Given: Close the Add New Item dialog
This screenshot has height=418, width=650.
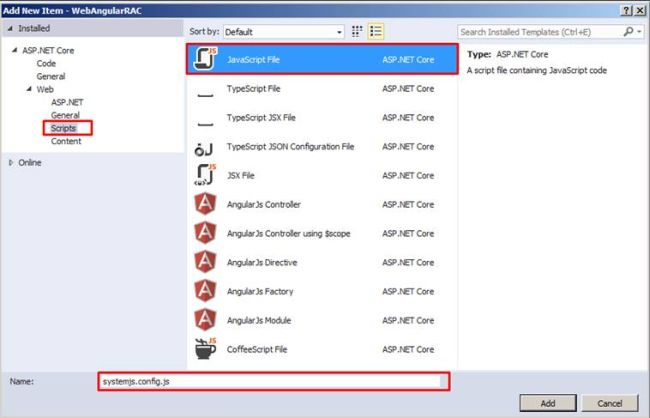Looking at the screenshot, I should [640, 10].
